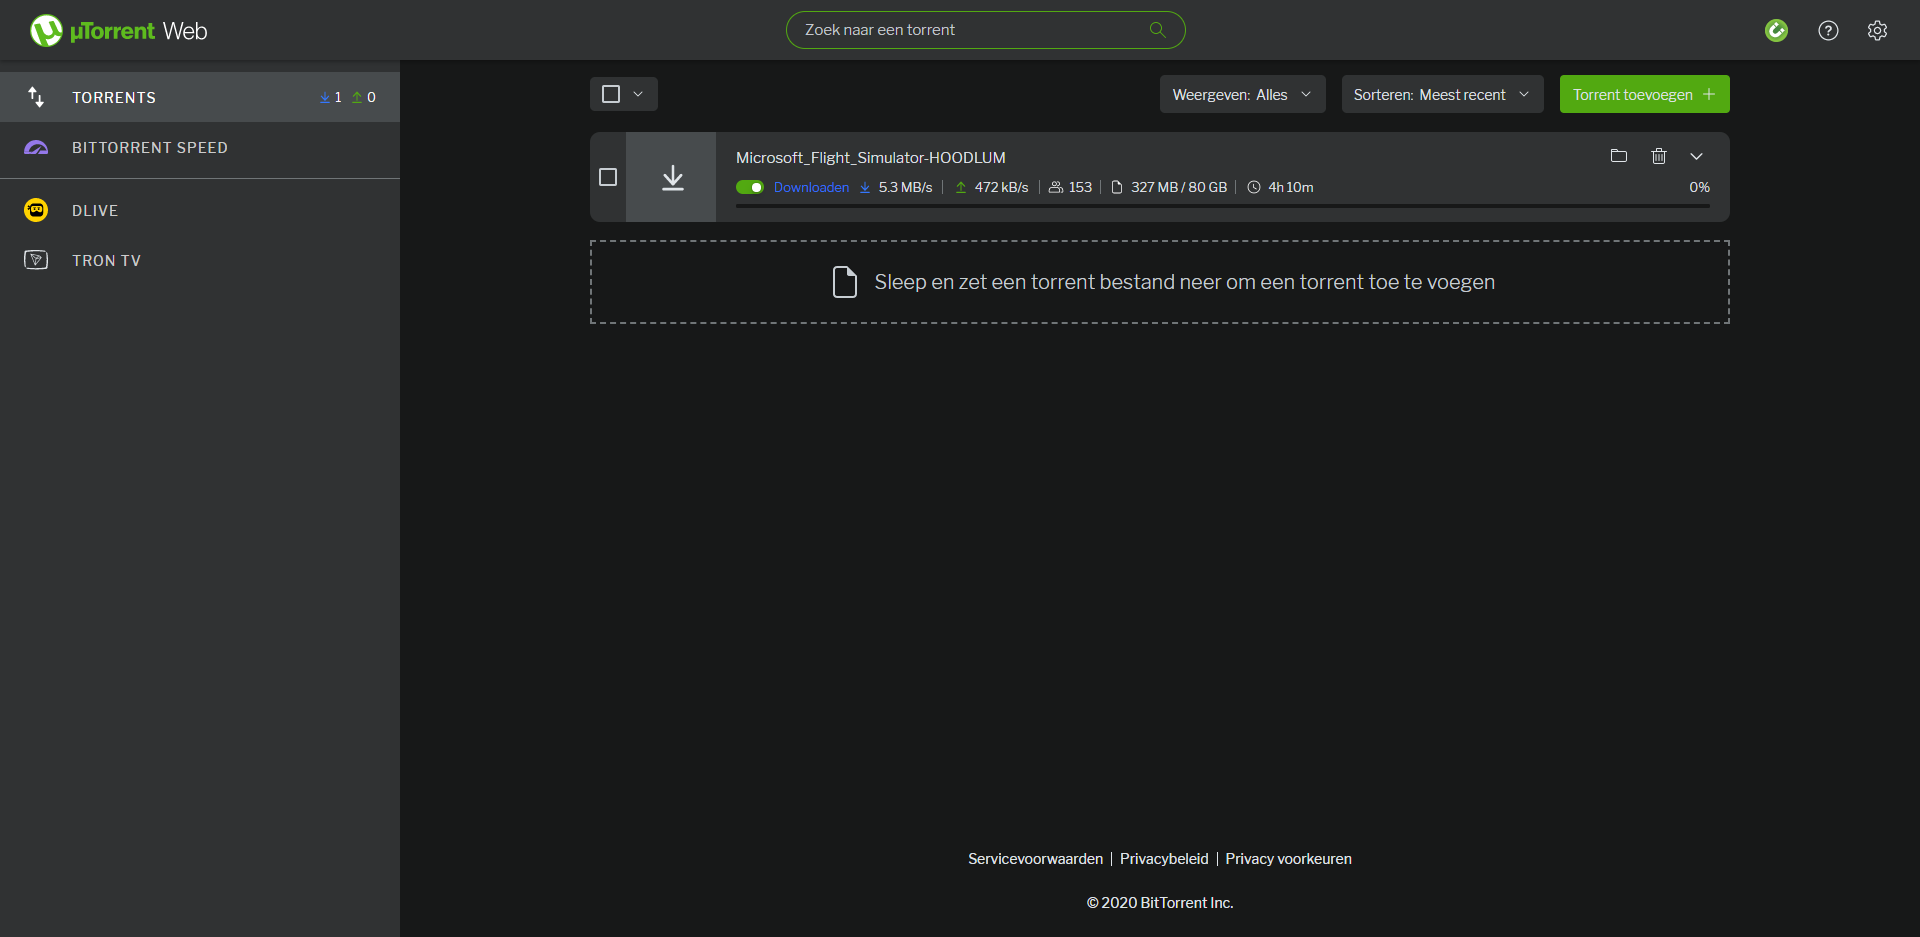Viewport: 1920px width, 937px height.
Task: Click the torrent download arrow thumbnail
Action: [x=672, y=178]
